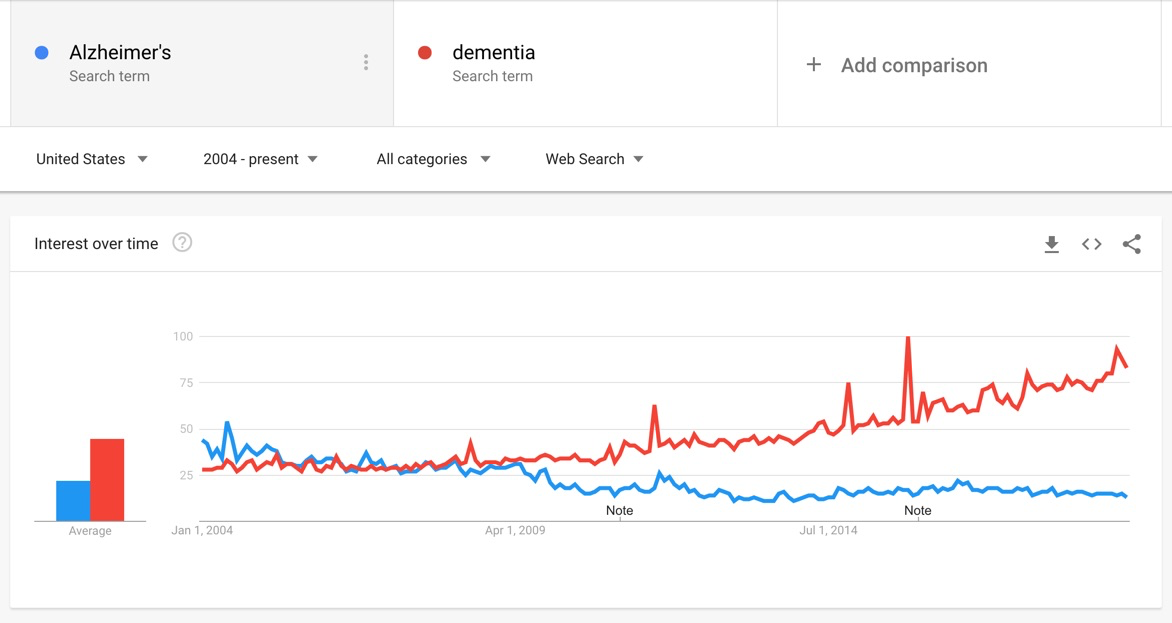Click the red Average bar

(x=107, y=480)
